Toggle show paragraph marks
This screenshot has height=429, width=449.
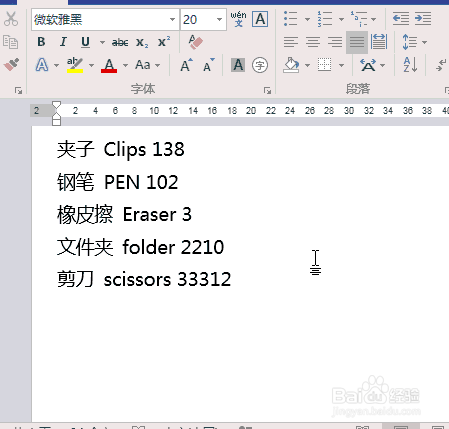point(441,65)
